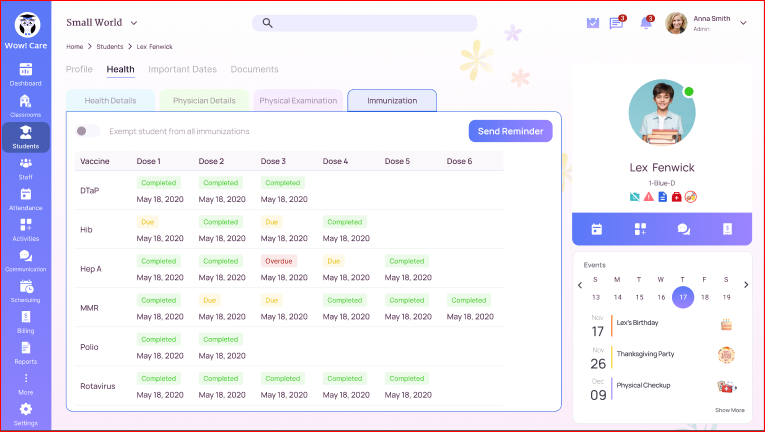Go to Classrooms in the sidebar
The width and height of the screenshot is (765, 432).
pyautogui.click(x=26, y=105)
